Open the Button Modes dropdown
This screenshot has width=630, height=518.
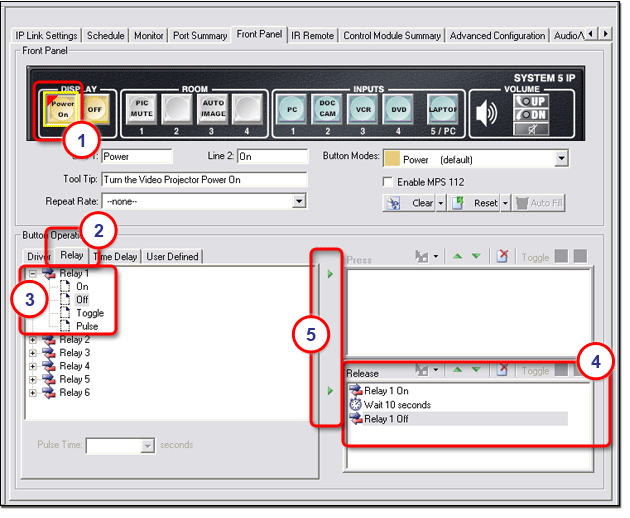tap(561, 158)
